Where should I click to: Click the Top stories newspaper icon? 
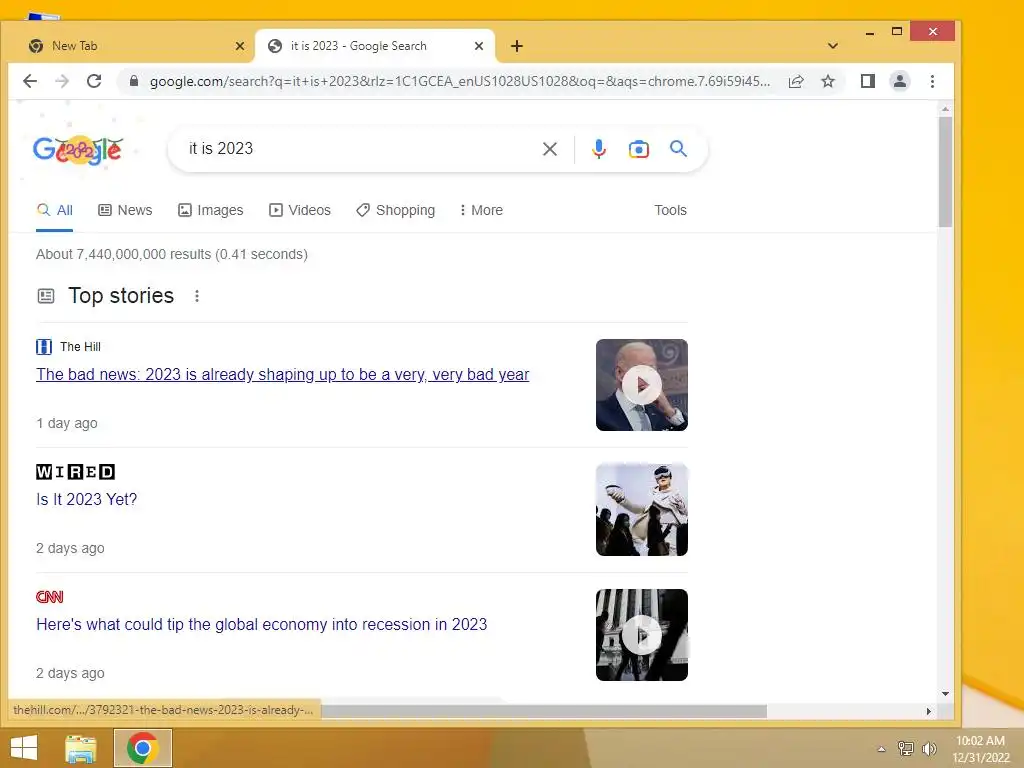pyautogui.click(x=46, y=296)
